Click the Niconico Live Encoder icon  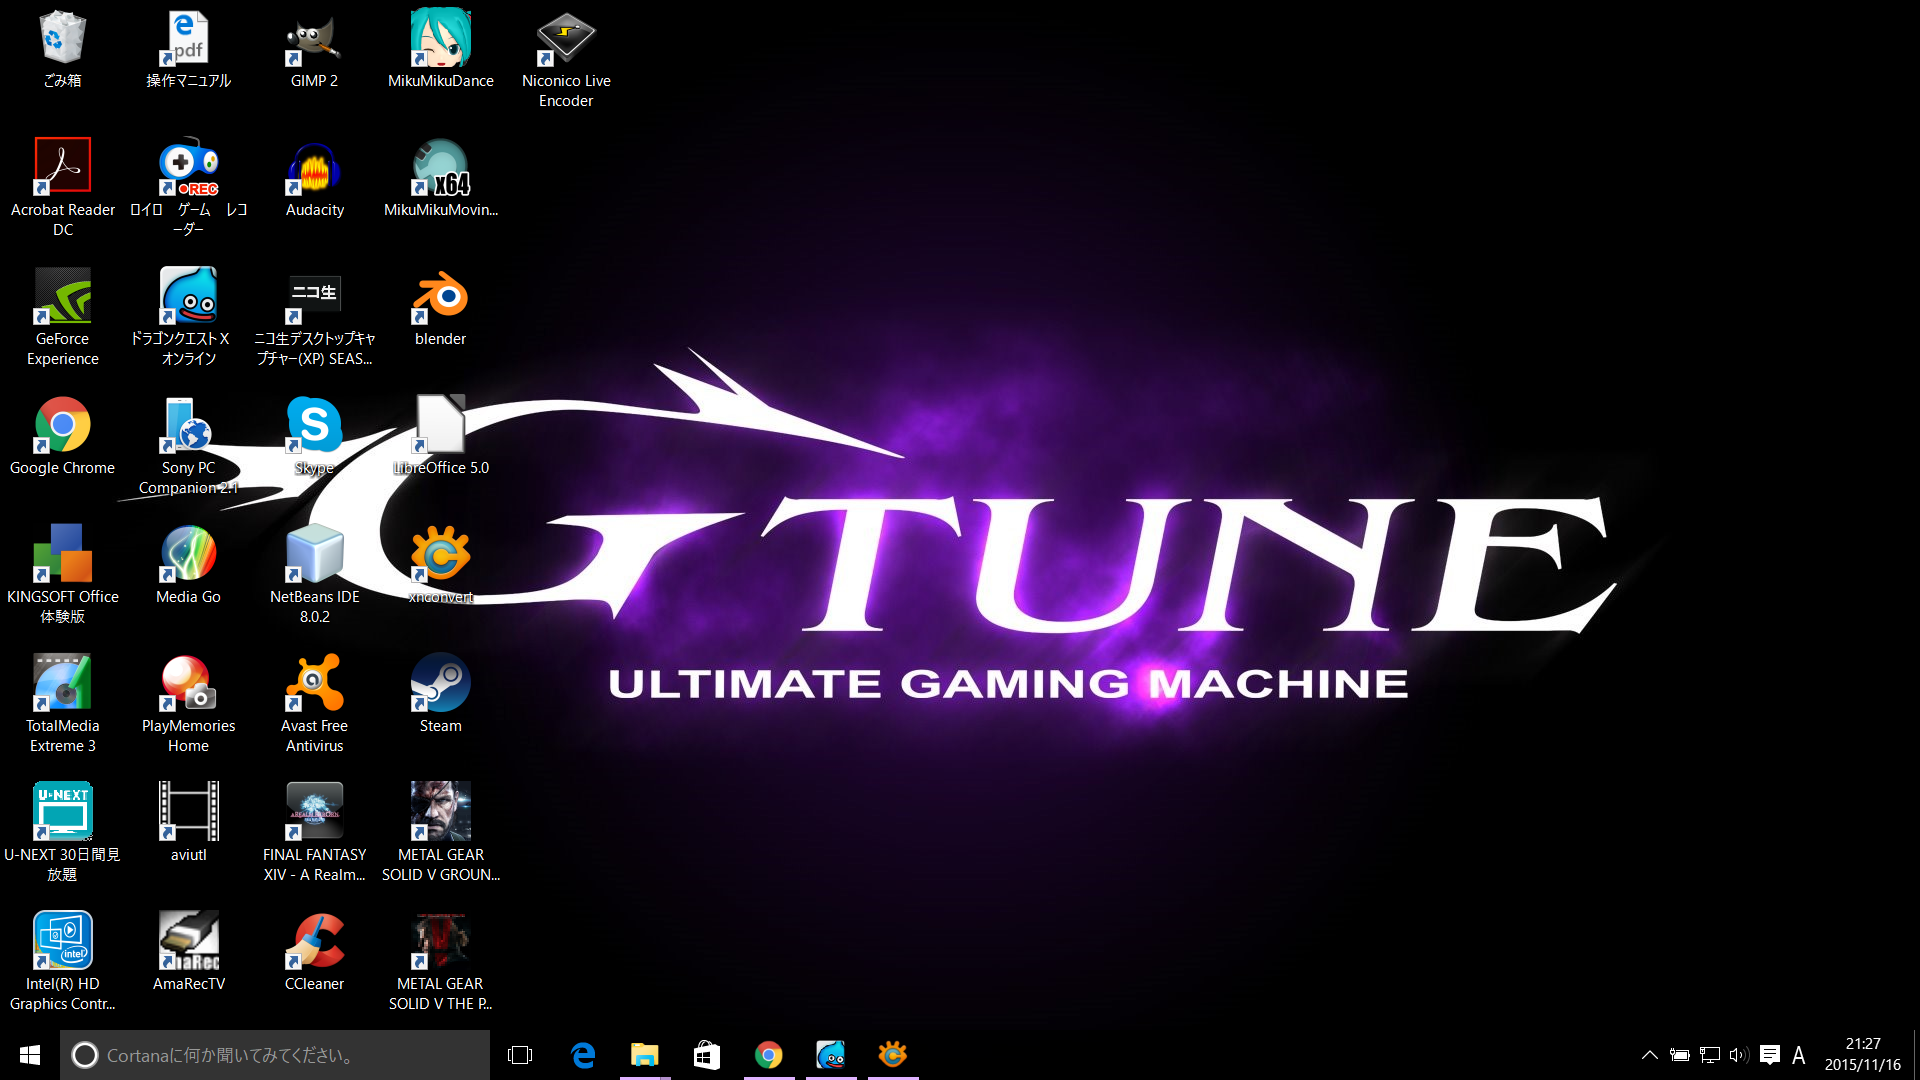coord(566,40)
